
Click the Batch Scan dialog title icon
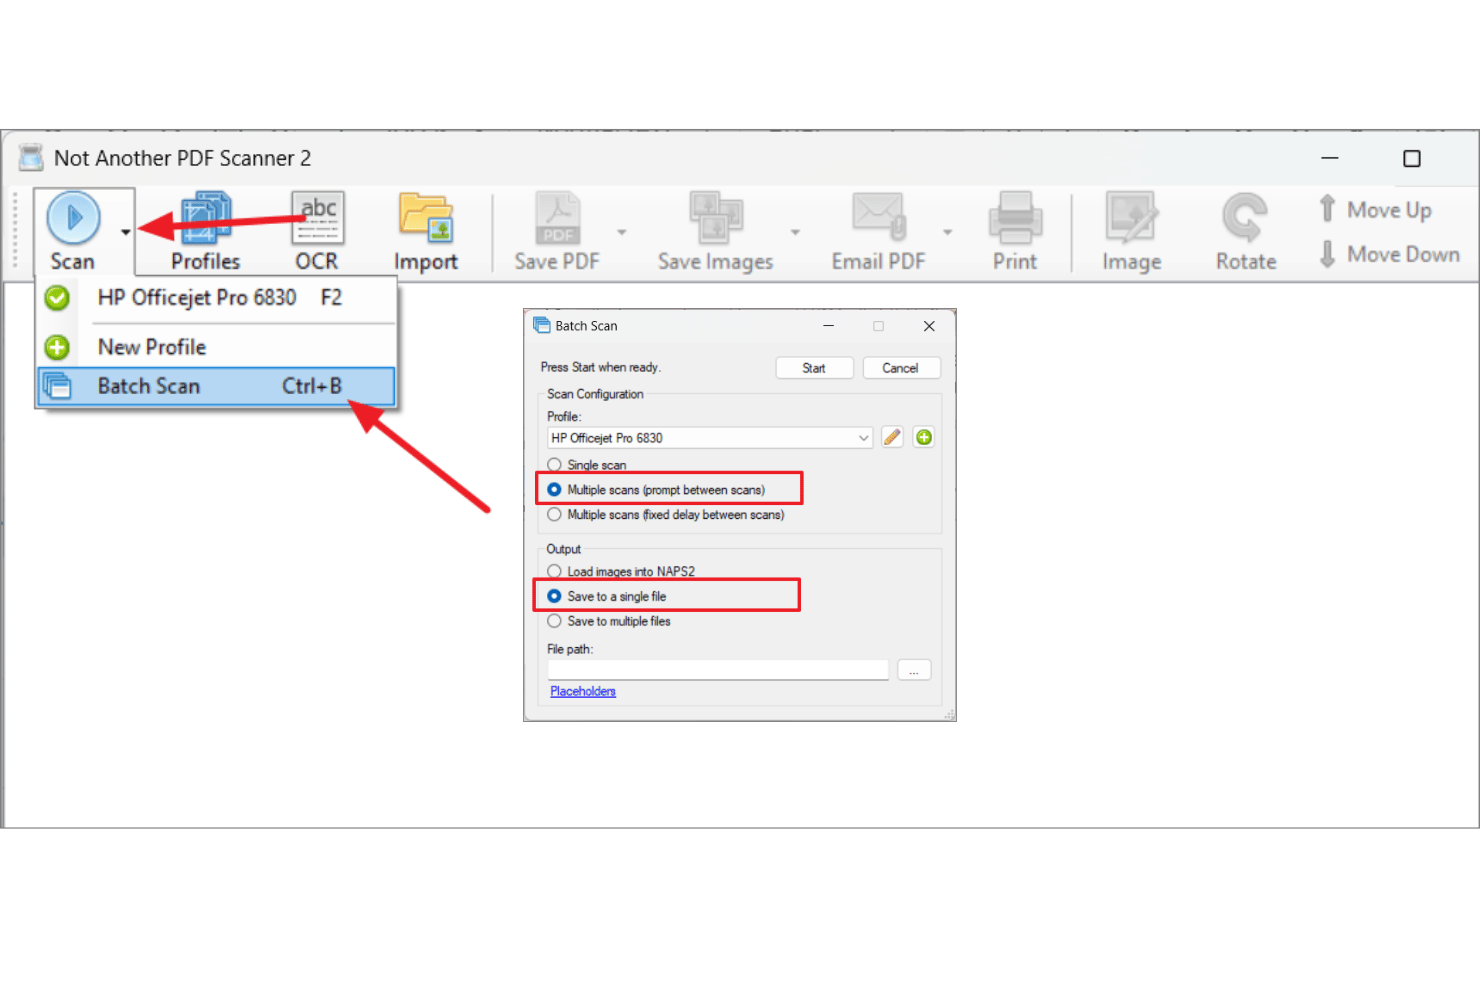click(x=542, y=325)
